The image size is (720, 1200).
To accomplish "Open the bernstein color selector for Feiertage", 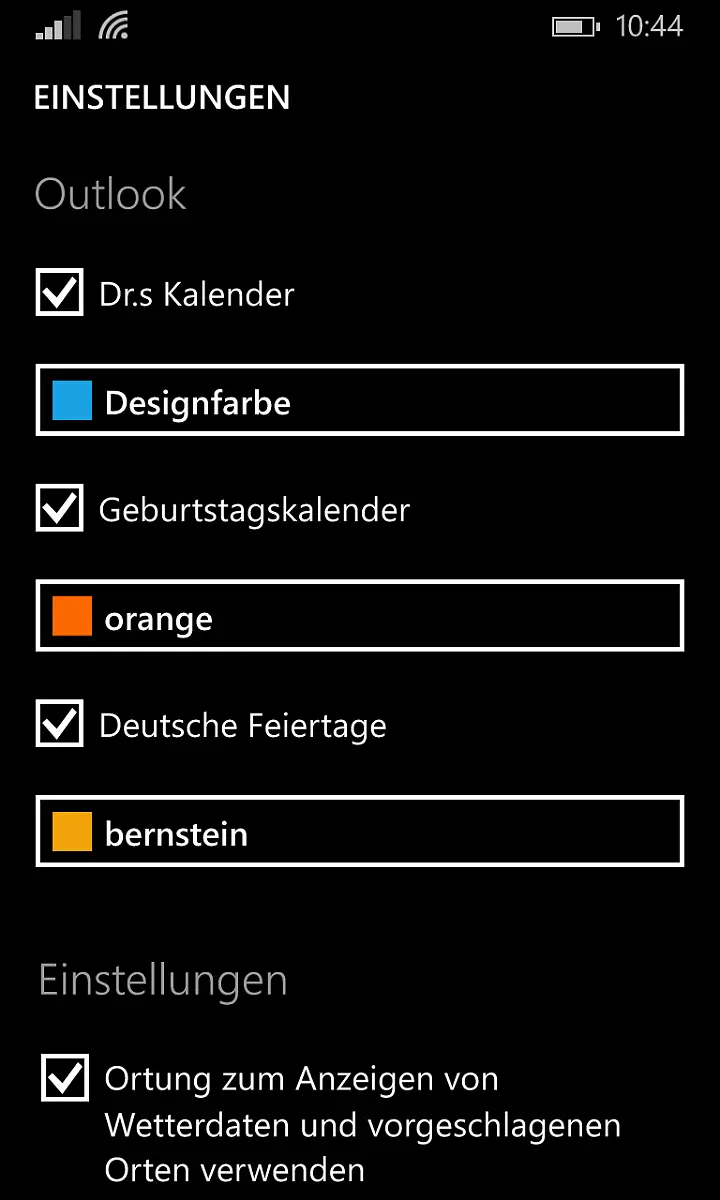I will [x=360, y=831].
